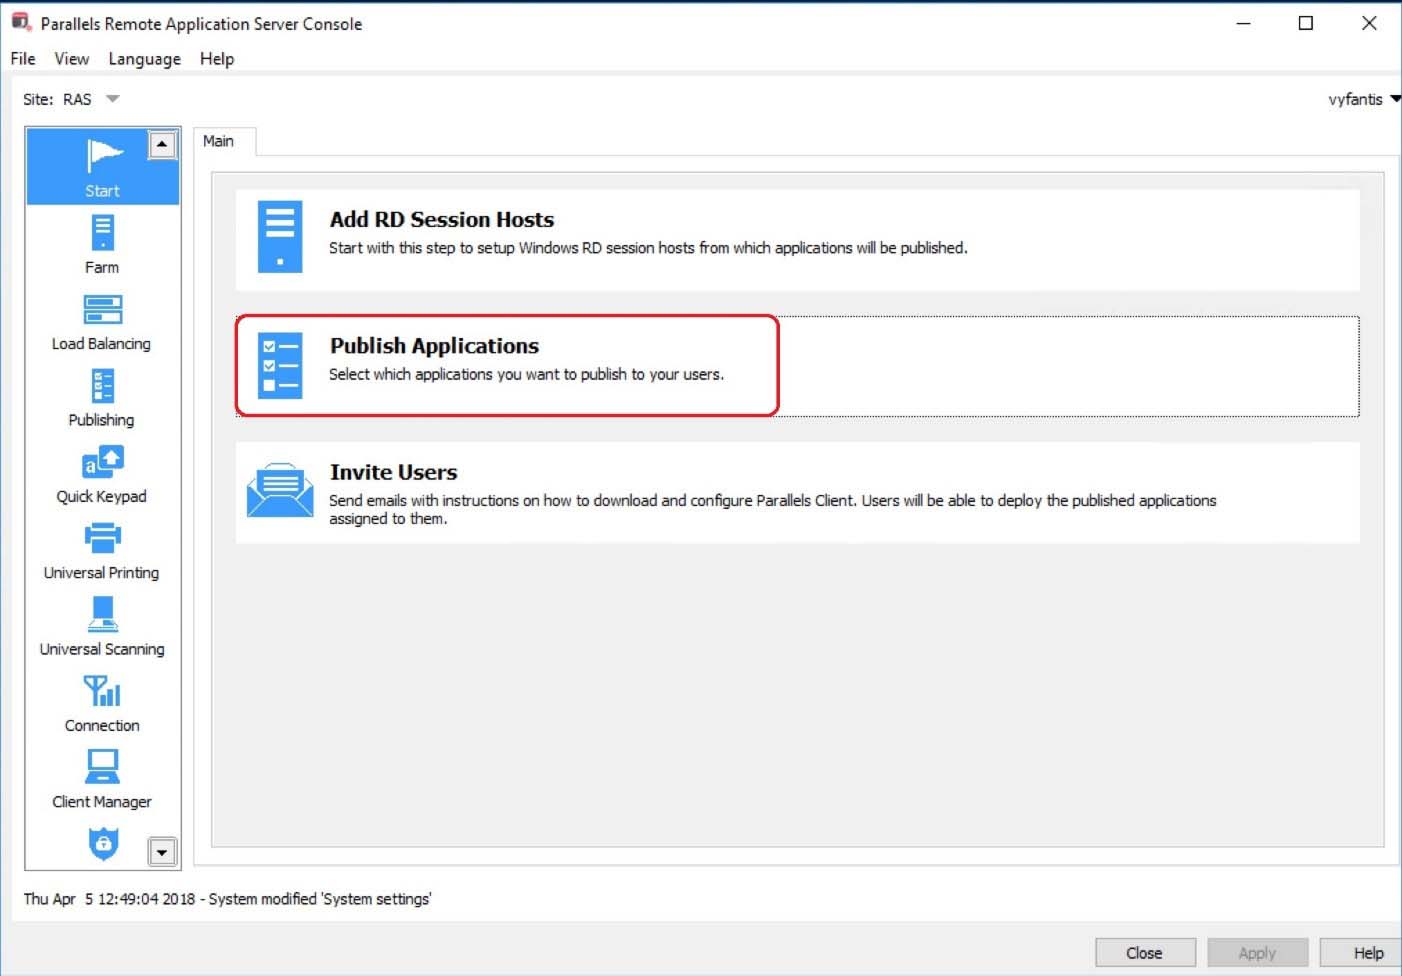Viewport: 1402px width, 976px height.
Task: Click the status text 'System modified System settings'
Action: 320,899
